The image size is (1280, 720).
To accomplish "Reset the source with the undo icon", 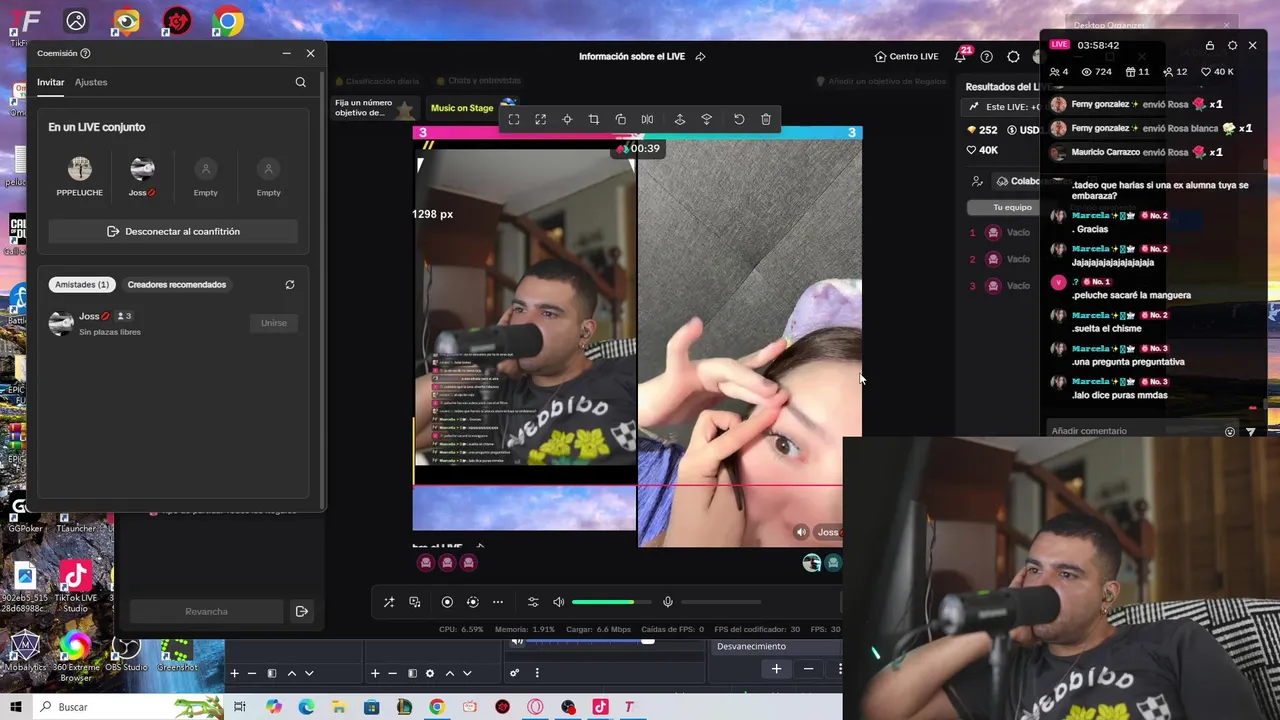I will click(739, 119).
